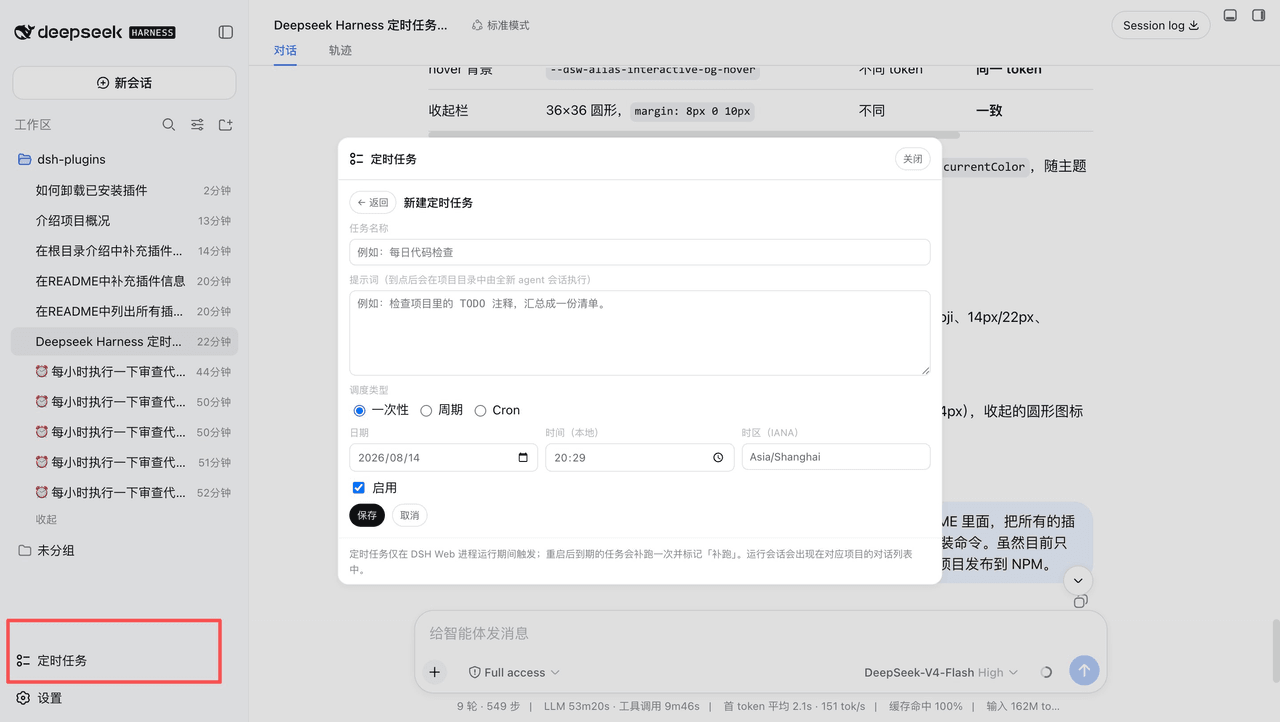Select Deepseek Harness 定时 conversation in sidebar
The image size is (1280, 722).
pos(124,341)
